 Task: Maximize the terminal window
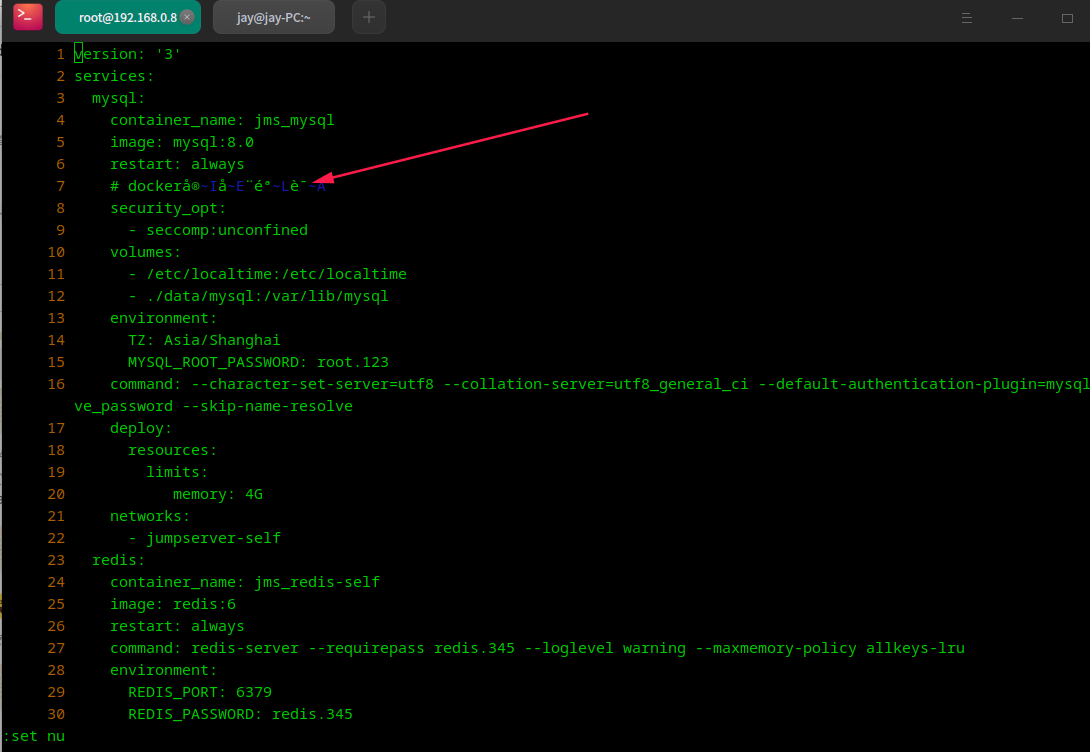1067,18
